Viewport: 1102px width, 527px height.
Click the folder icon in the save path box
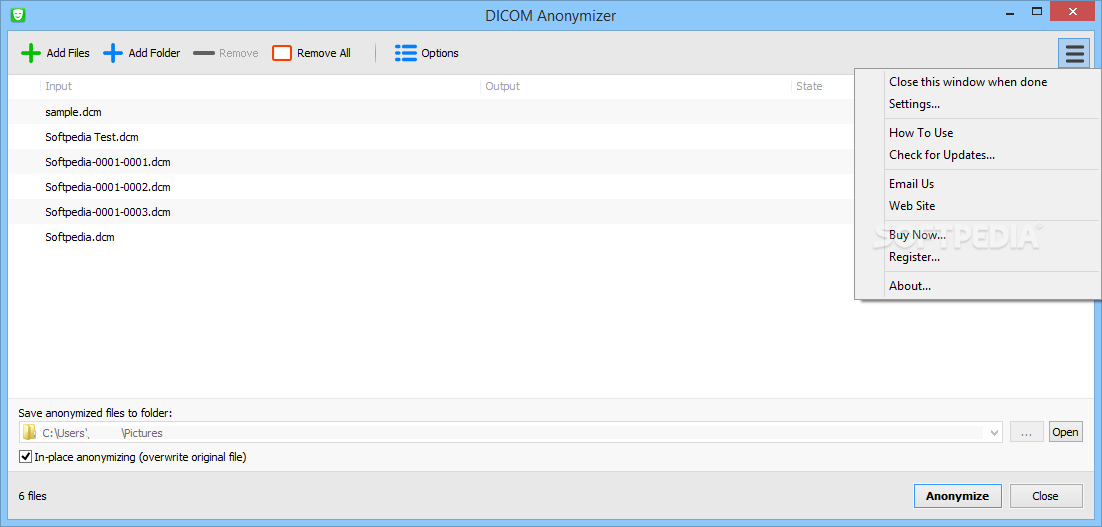pyautogui.click(x=29, y=432)
